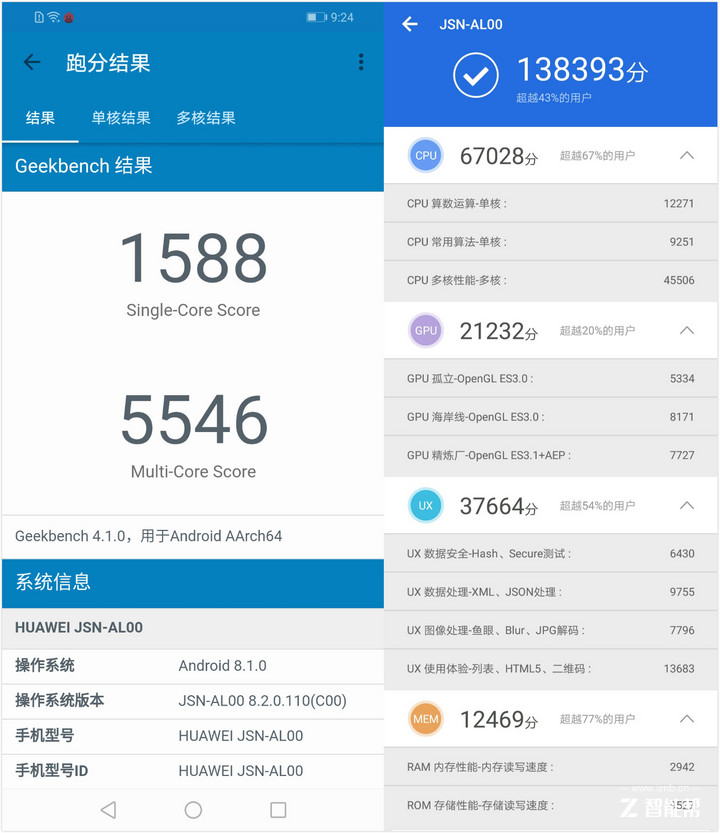Tap the 67028分 CPU score
720x833 pixels.
(499, 156)
